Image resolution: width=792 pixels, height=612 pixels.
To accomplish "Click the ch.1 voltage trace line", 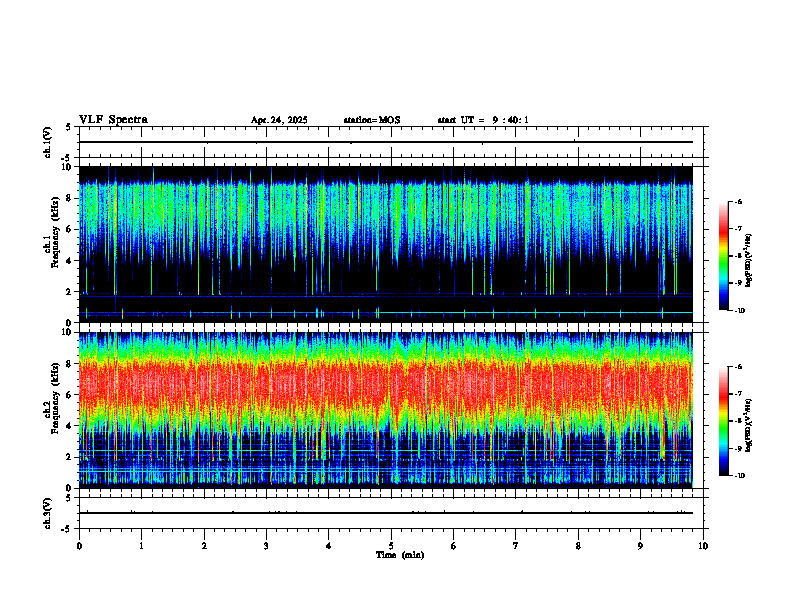I will tap(385, 142).
